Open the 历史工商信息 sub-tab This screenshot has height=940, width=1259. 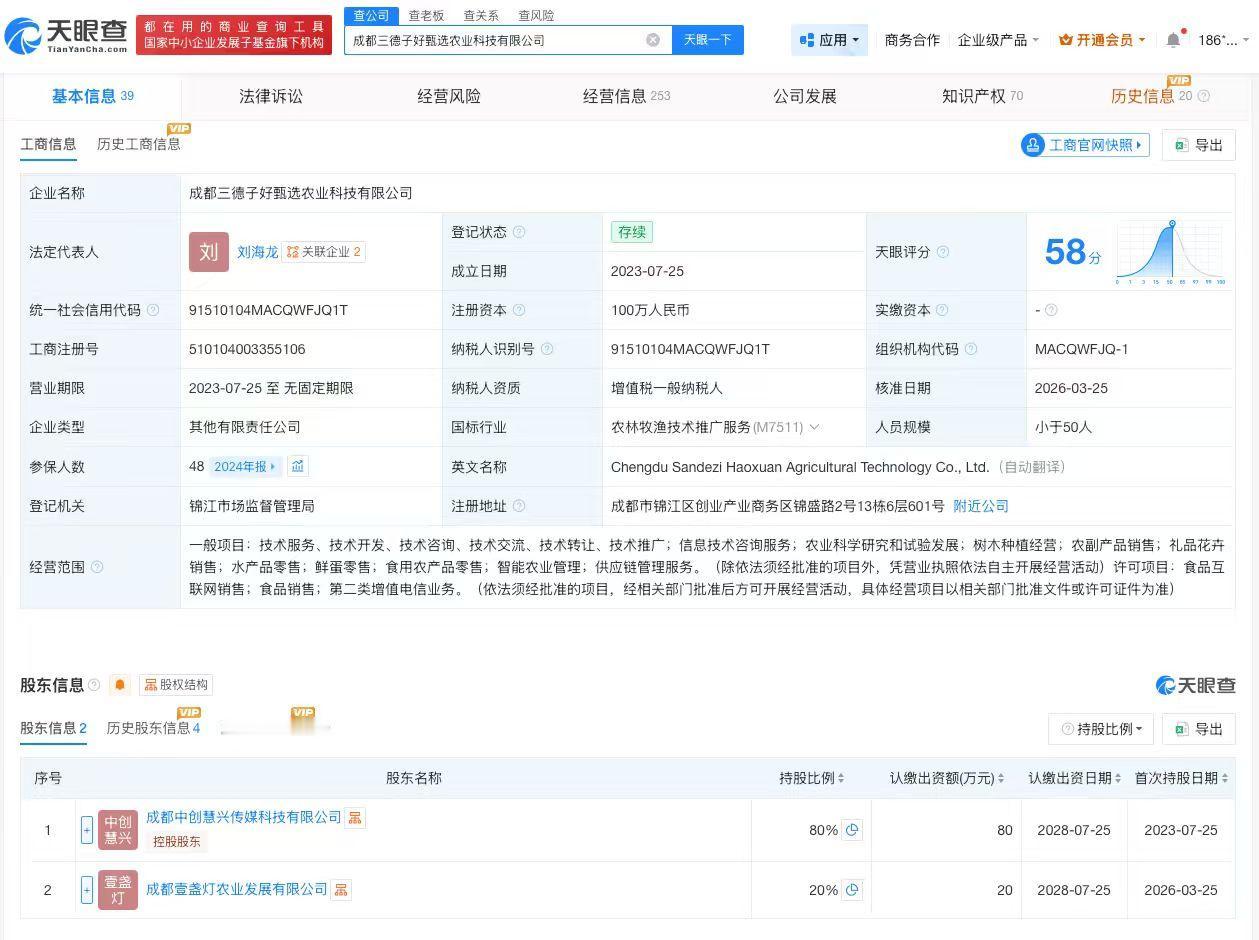coord(139,144)
